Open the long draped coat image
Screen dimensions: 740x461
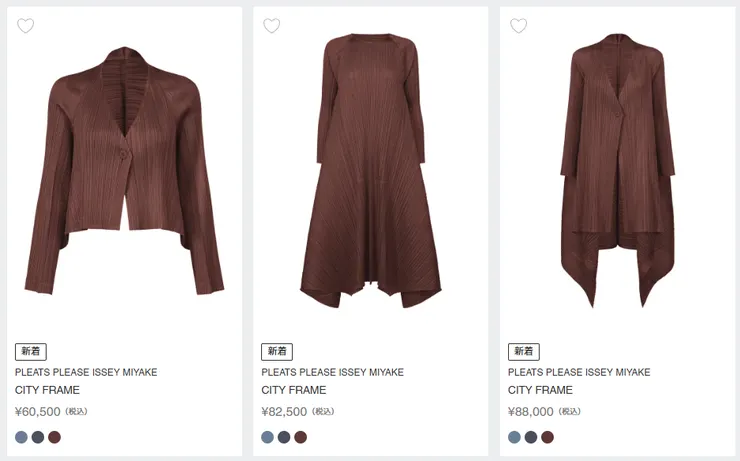pos(617,170)
